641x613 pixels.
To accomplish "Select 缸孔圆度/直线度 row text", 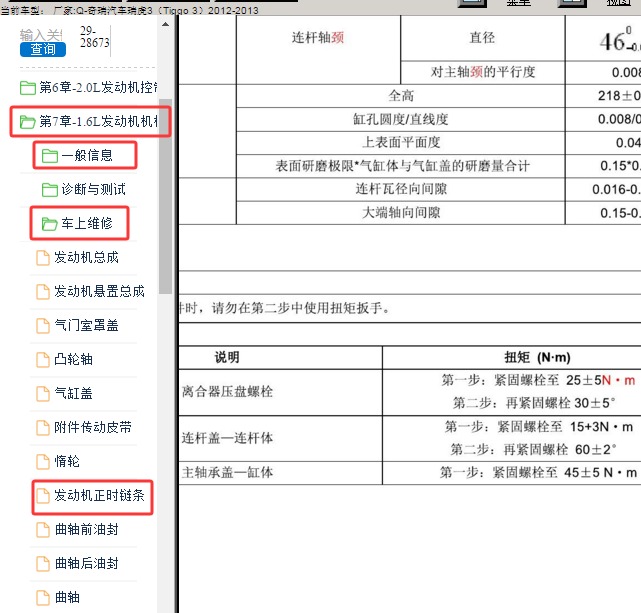I will (x=401, y=119).
